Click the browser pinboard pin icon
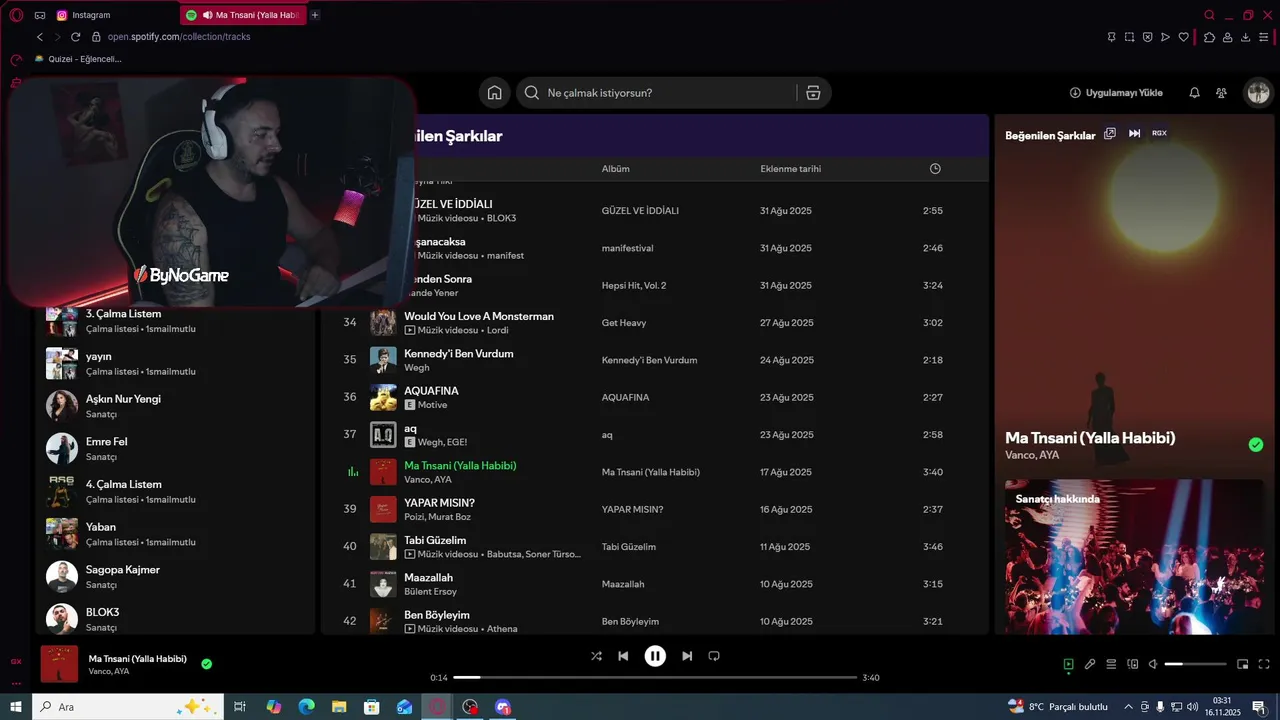The image size is (1280, 720). tap(1111, 37)
